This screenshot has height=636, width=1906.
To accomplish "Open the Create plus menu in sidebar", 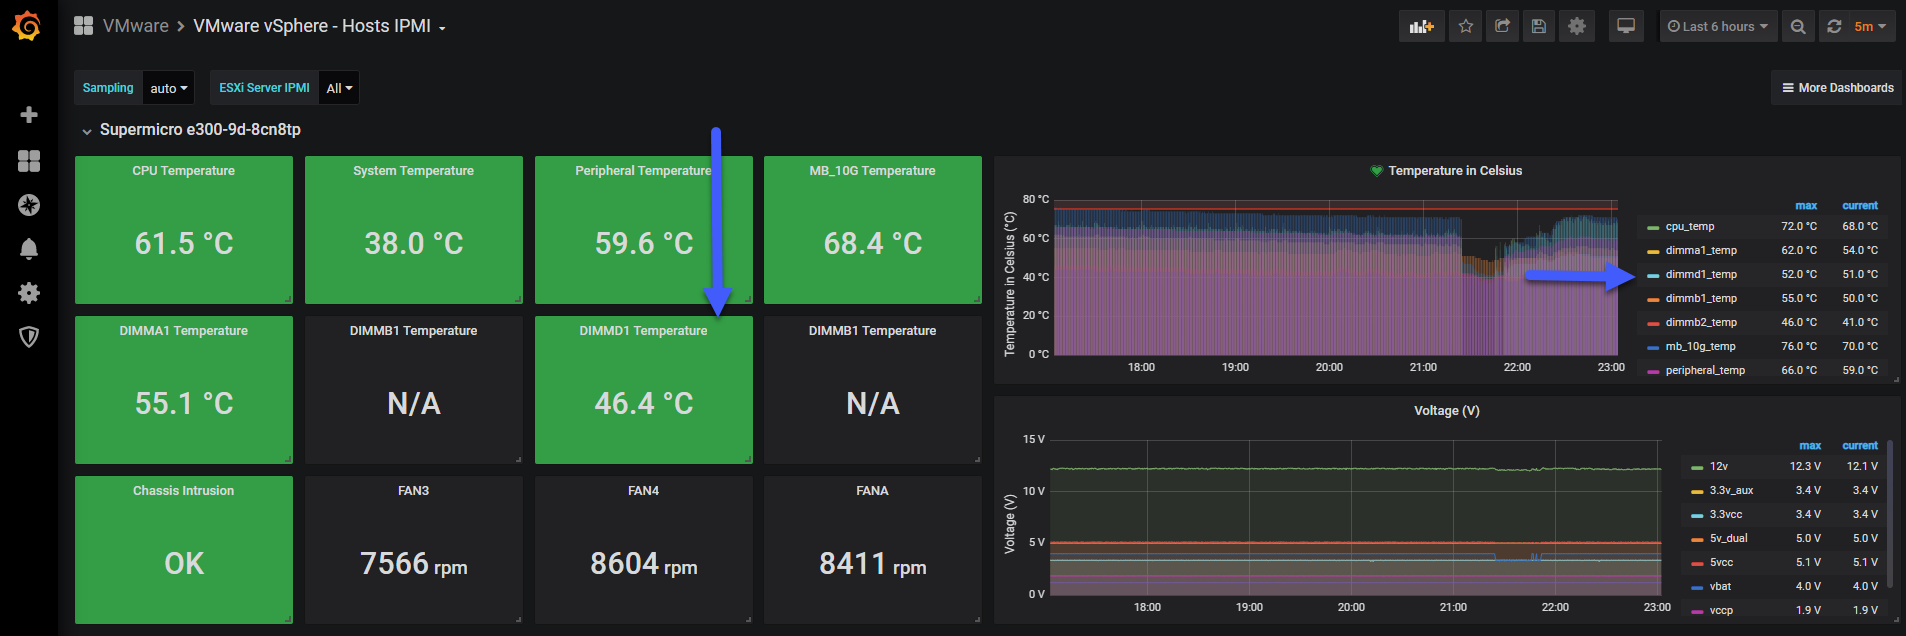I will click(29, 115).
